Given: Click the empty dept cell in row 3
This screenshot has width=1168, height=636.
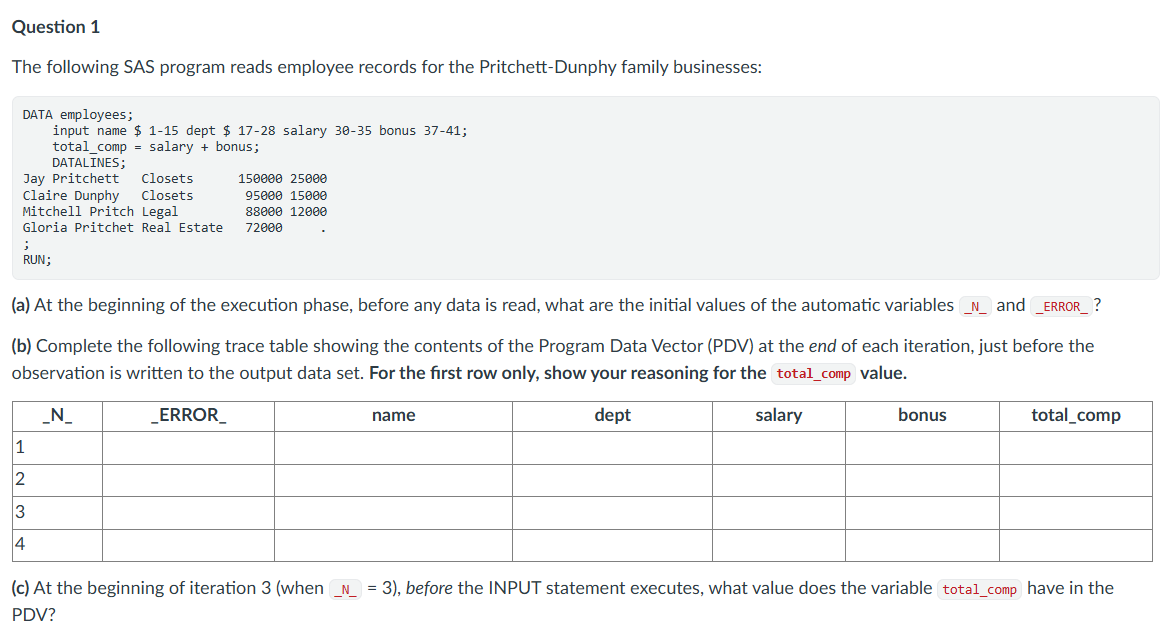Looking at the screenshot, I should (x=612, y=513).
